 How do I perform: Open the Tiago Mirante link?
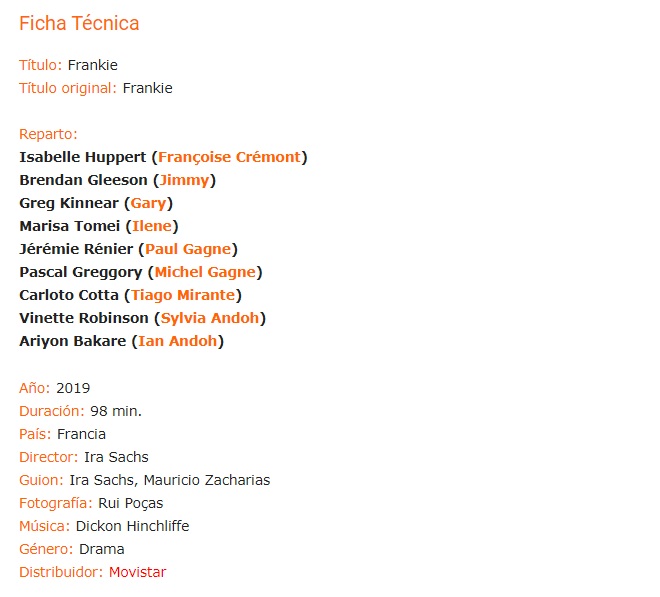[x=183, y=295]
